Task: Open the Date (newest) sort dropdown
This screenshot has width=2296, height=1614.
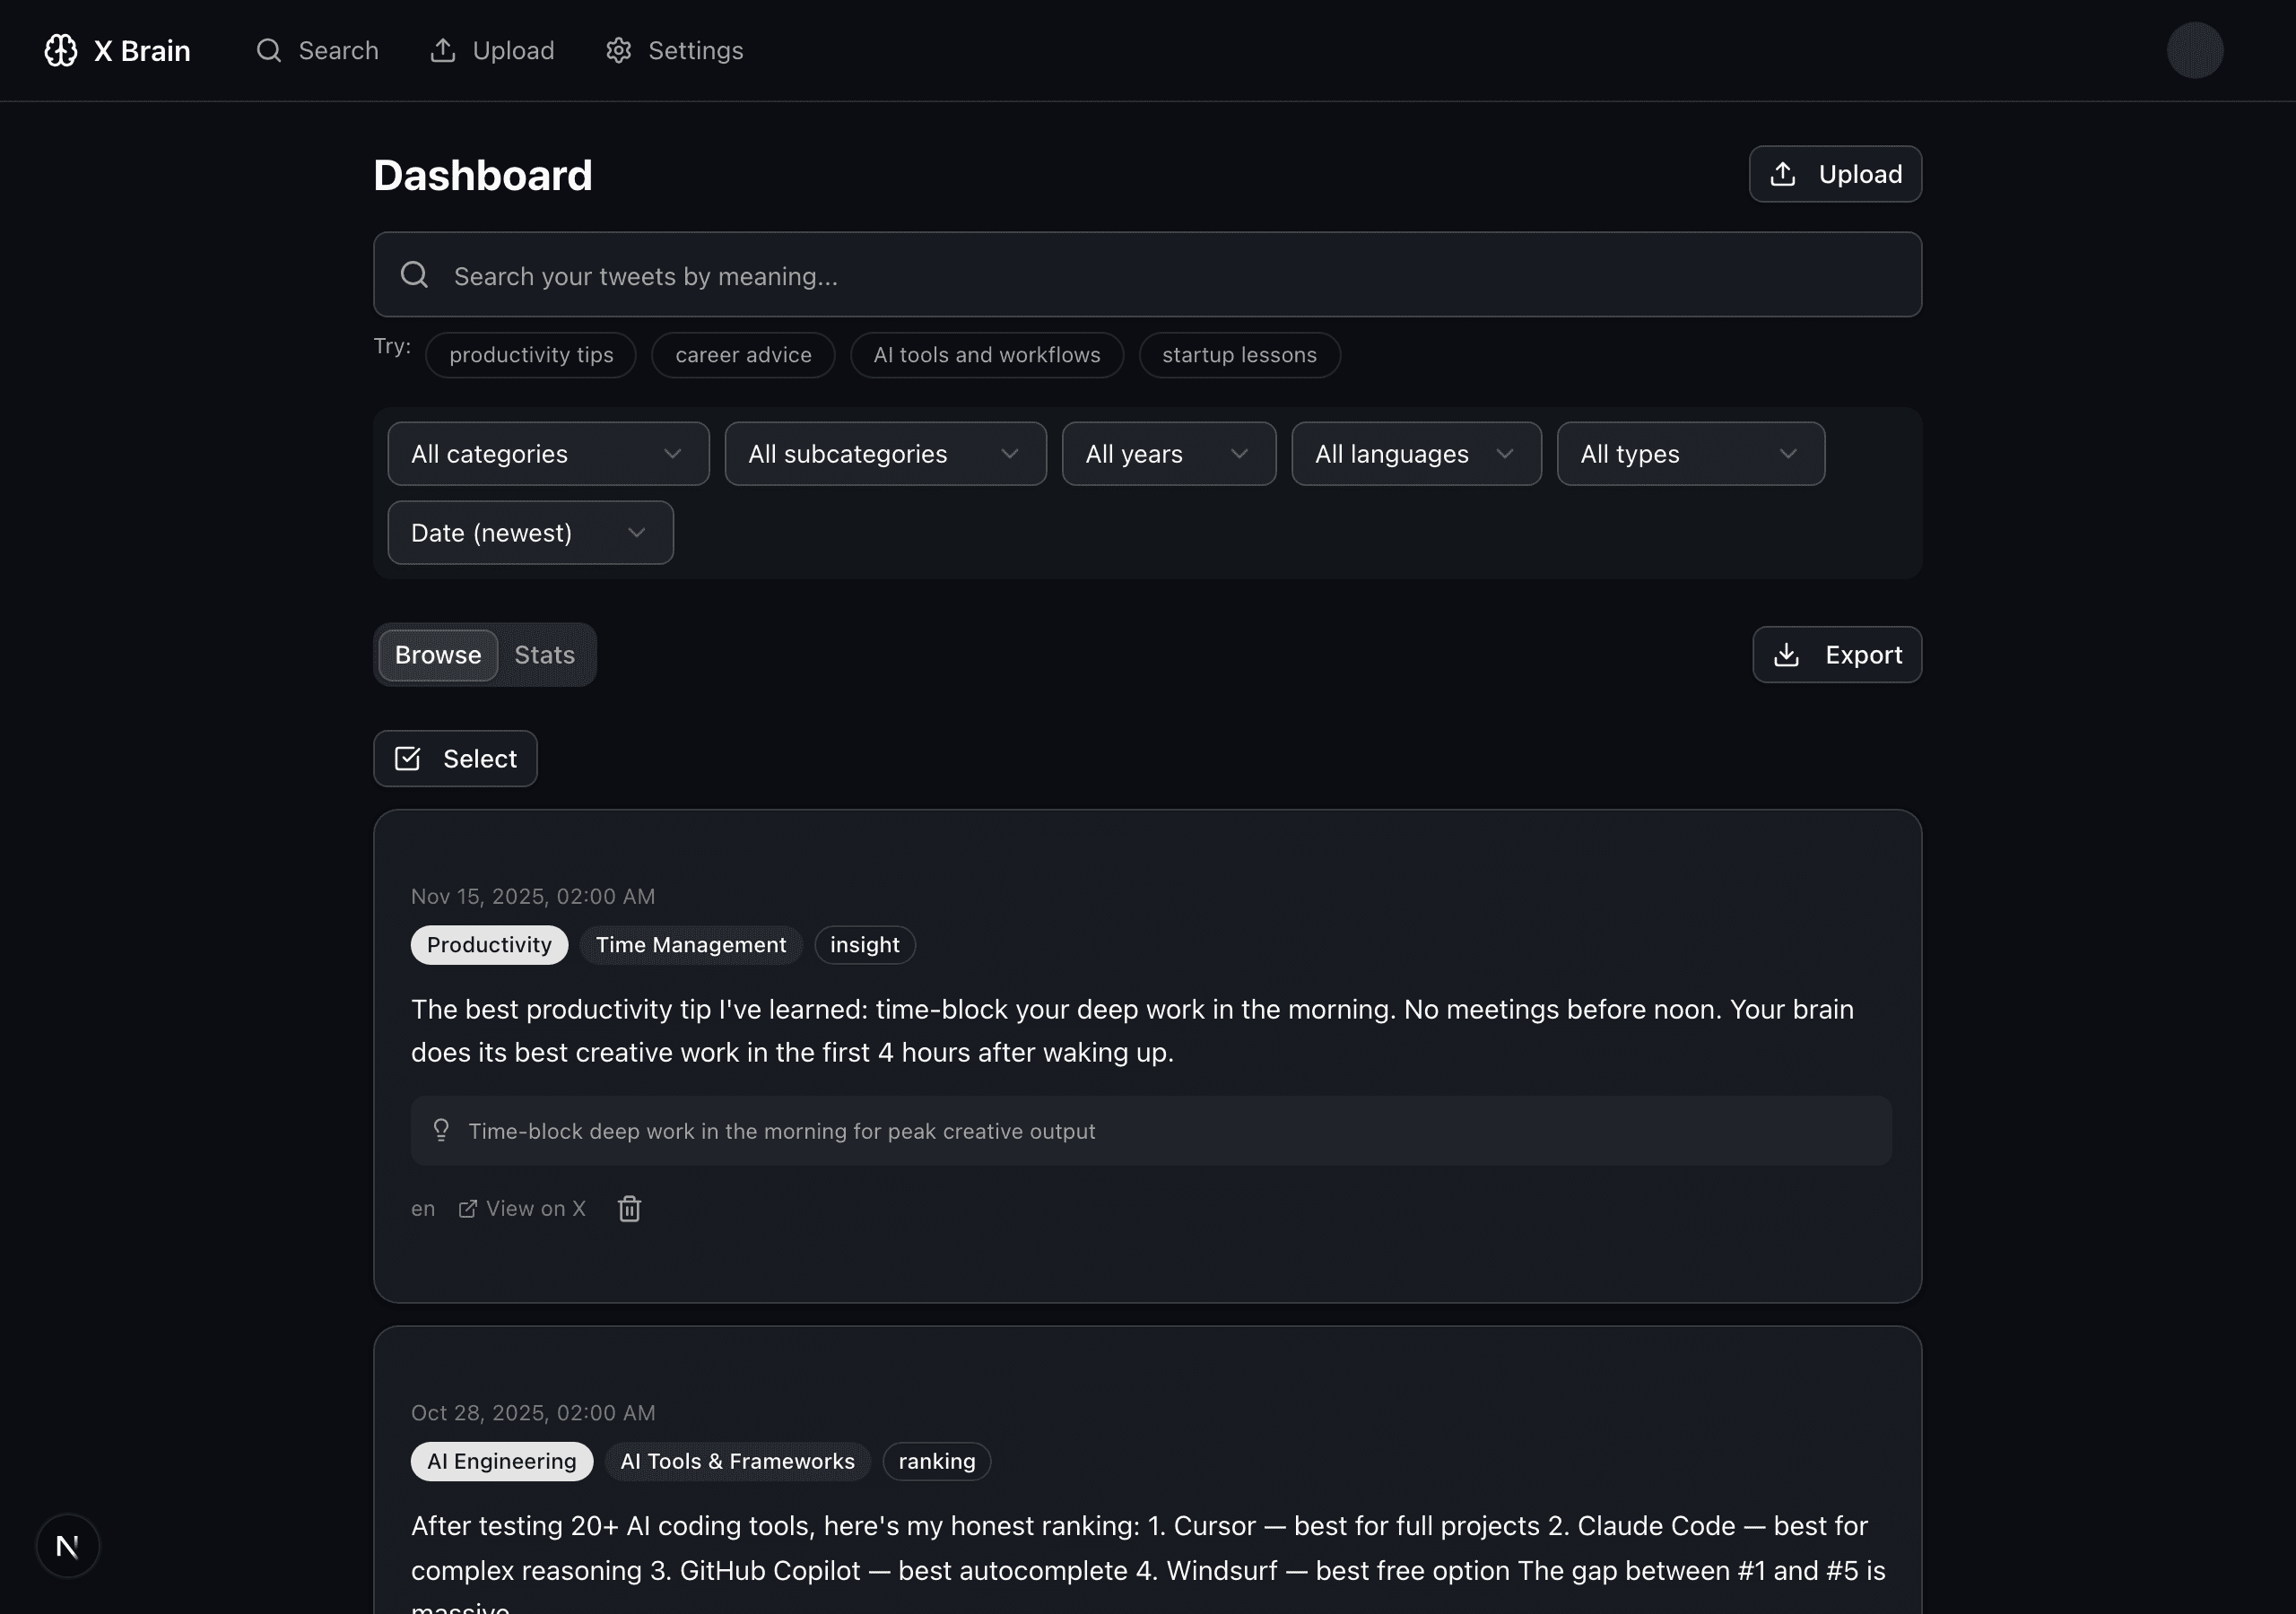Action: click(530, 532)
